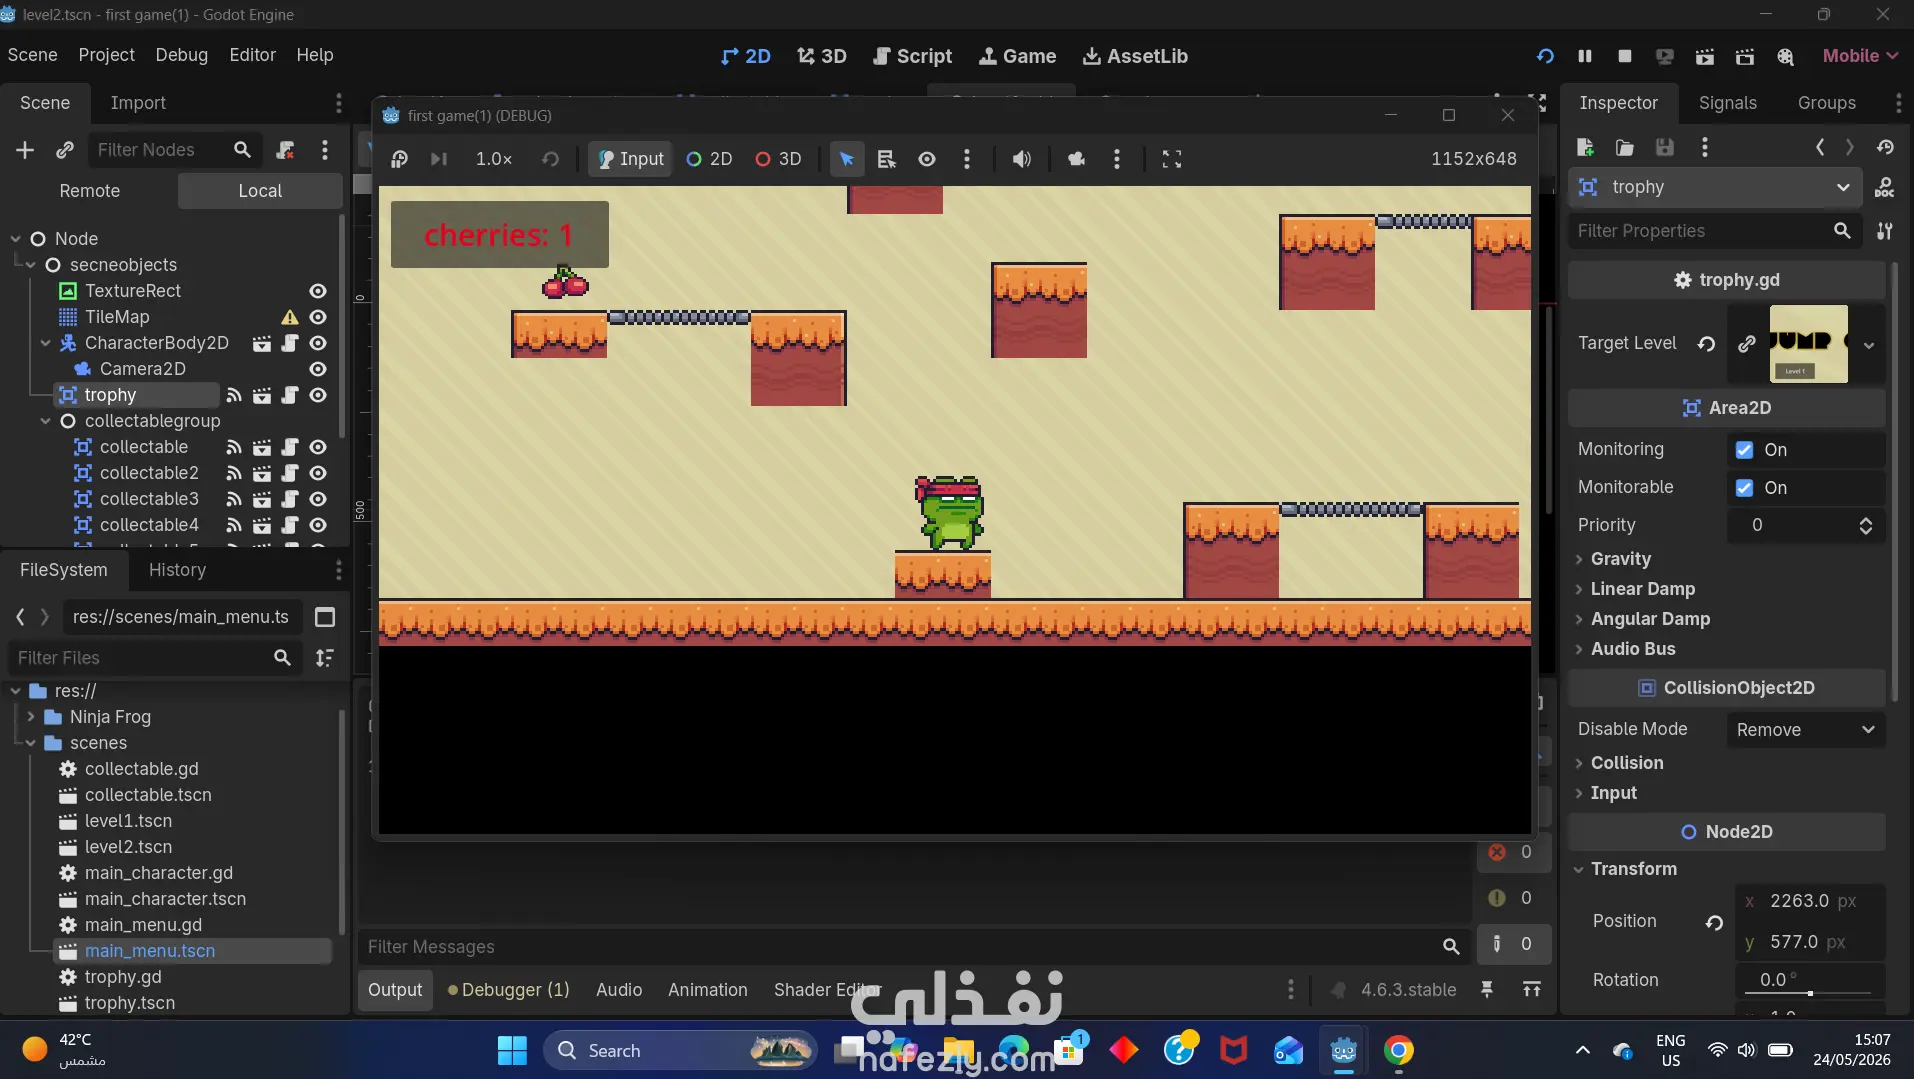Toggle selection visibility eye in game toolbar
This screenshot has height=1079, width=1914.
coord(927,159)
